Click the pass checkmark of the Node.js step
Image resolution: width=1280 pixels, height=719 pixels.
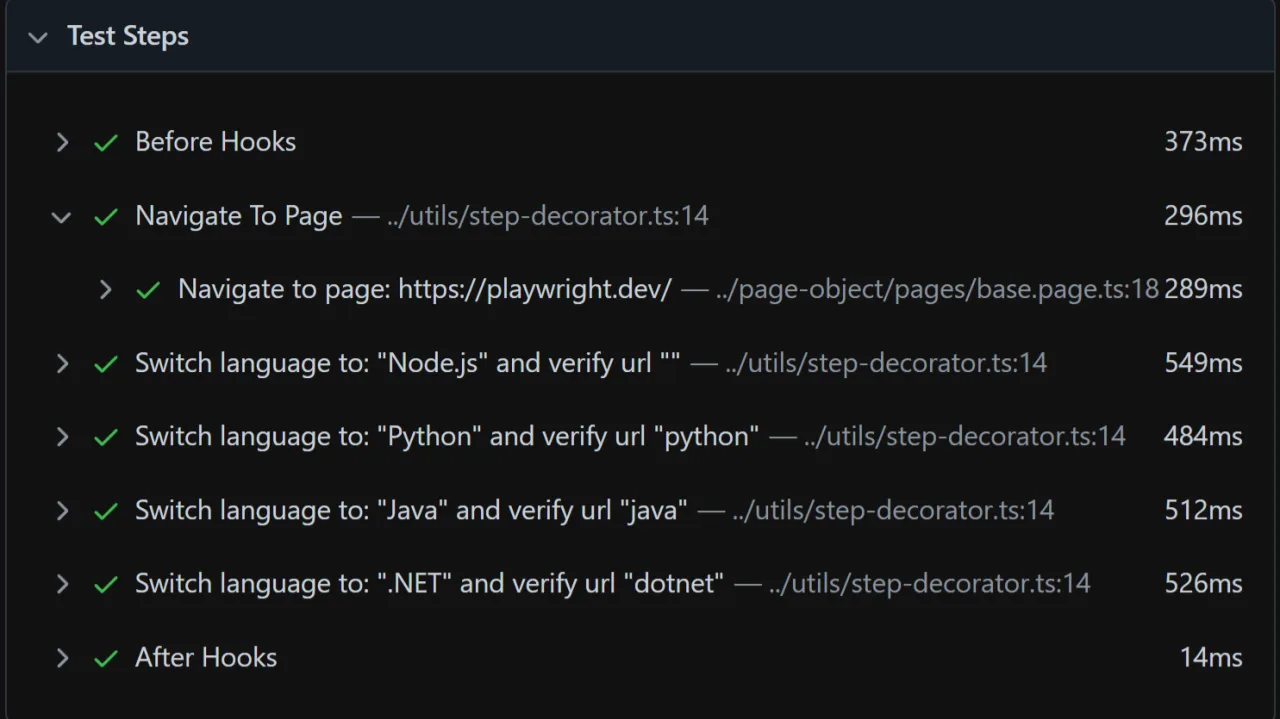(x=106, y=364)
